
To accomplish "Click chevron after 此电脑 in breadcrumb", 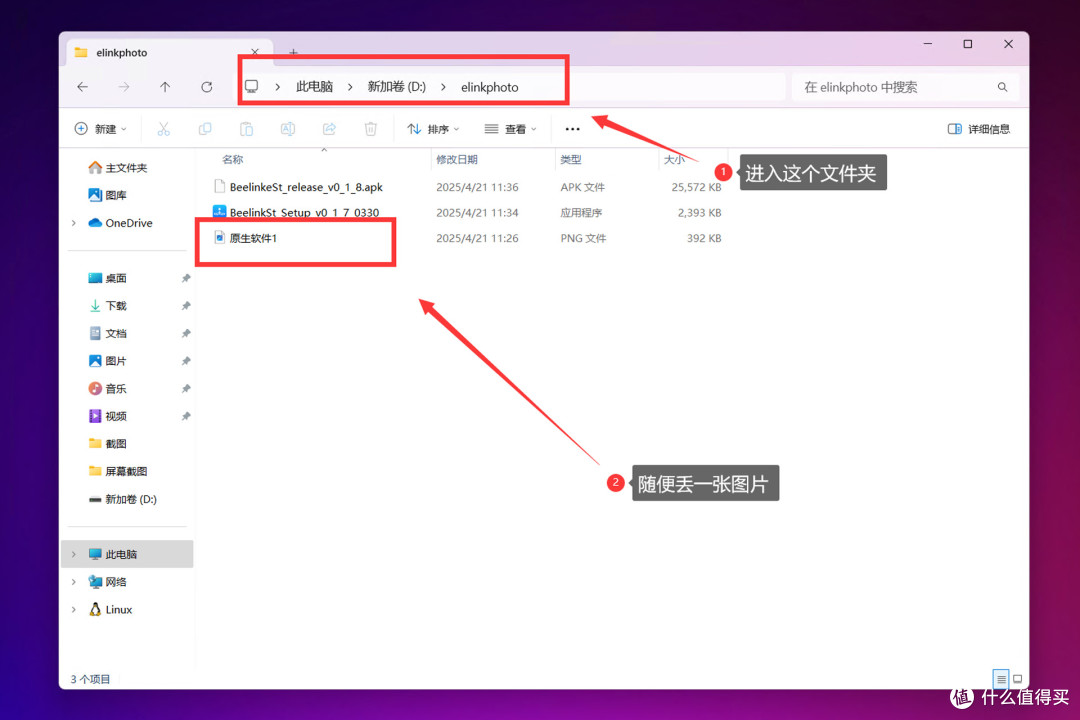I will (x=350, y=87).
